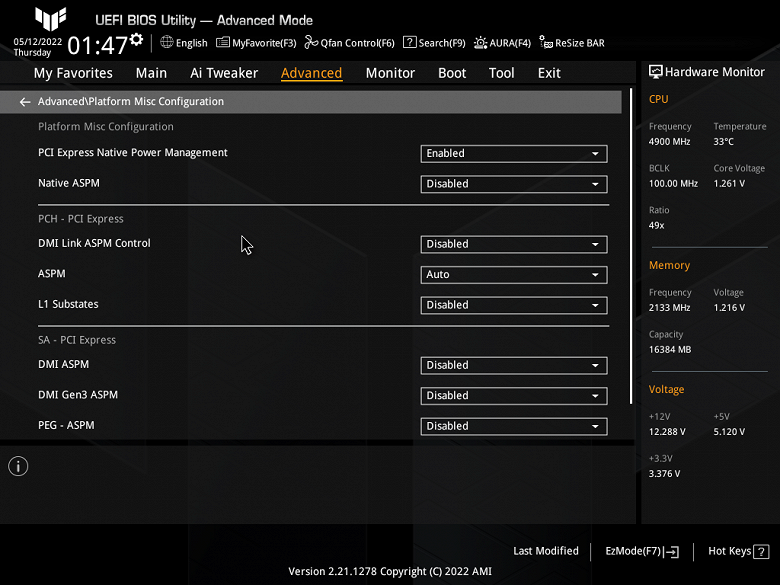Image resolution: width=780 pixels, height=585 pixels.
Task: Click the info icon at bottom left
Action: 18,466
